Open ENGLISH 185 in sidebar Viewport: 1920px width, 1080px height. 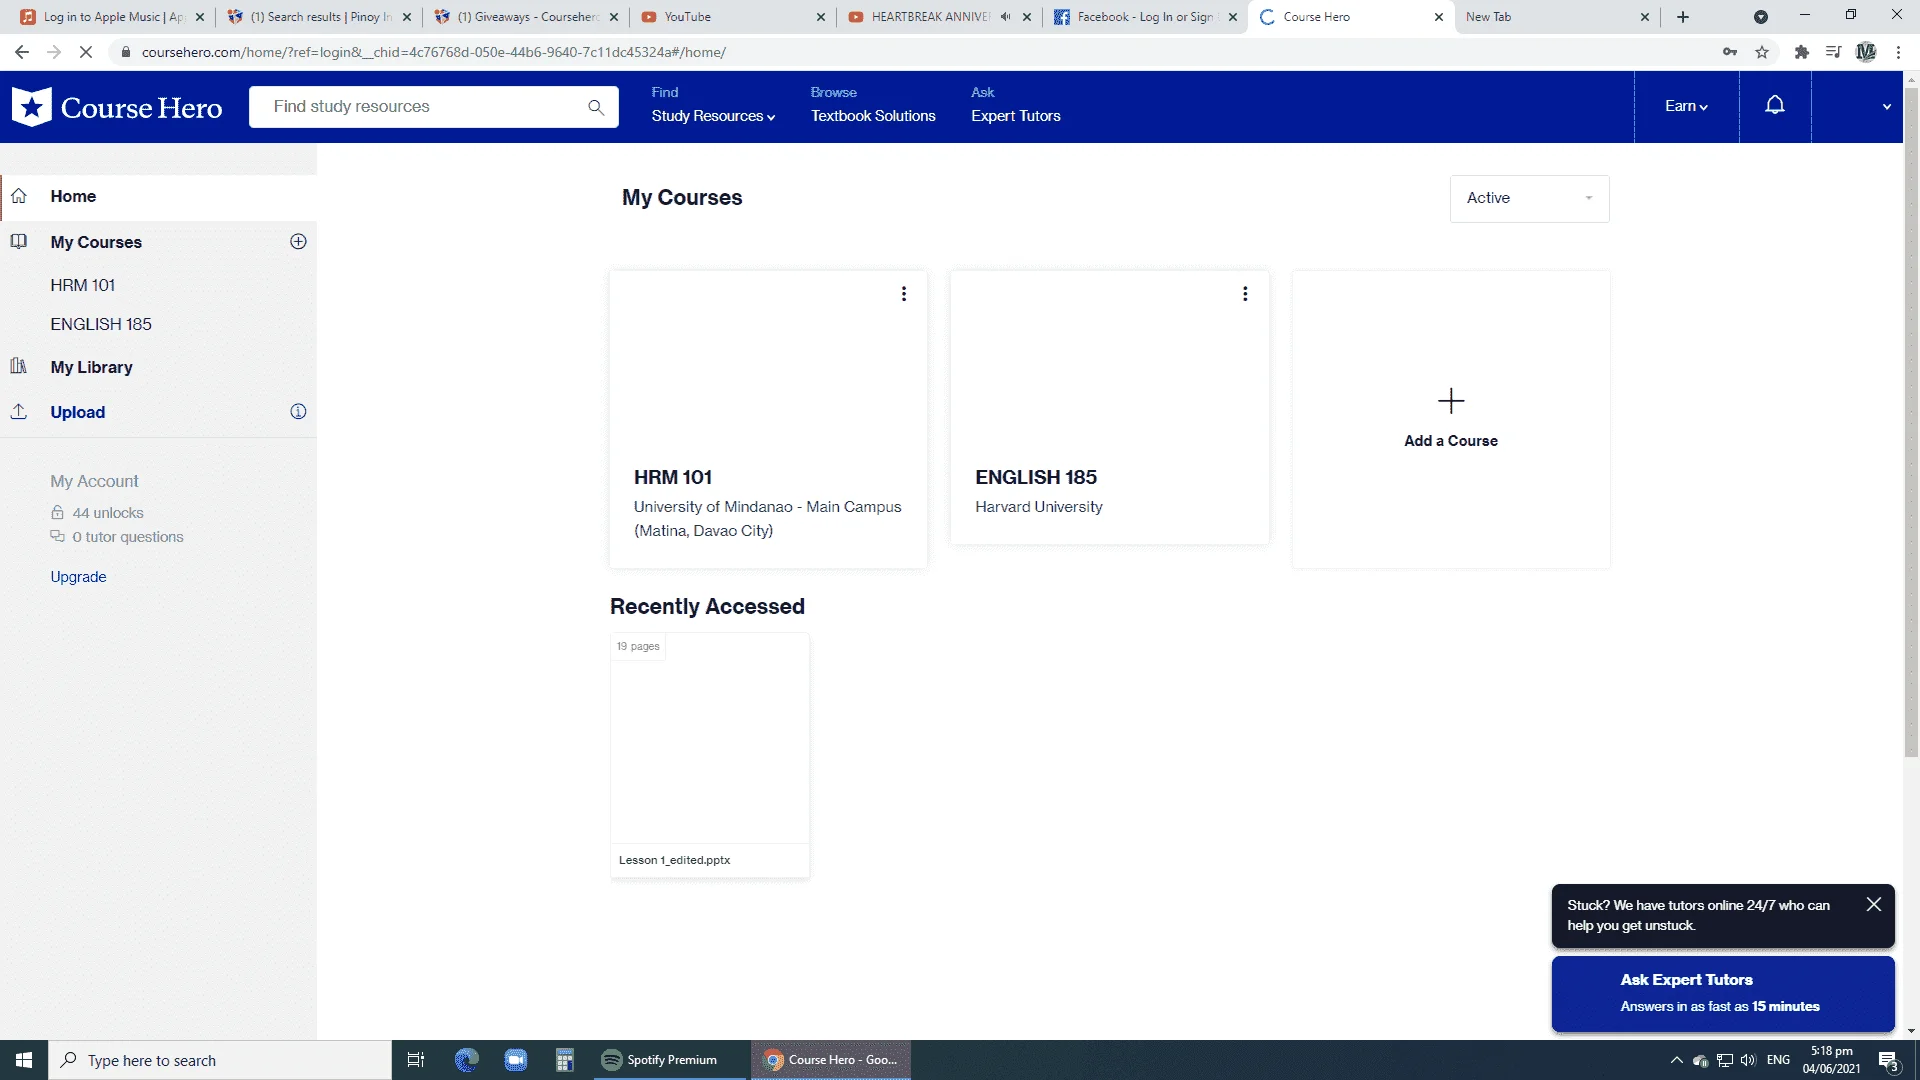[101, 324]
